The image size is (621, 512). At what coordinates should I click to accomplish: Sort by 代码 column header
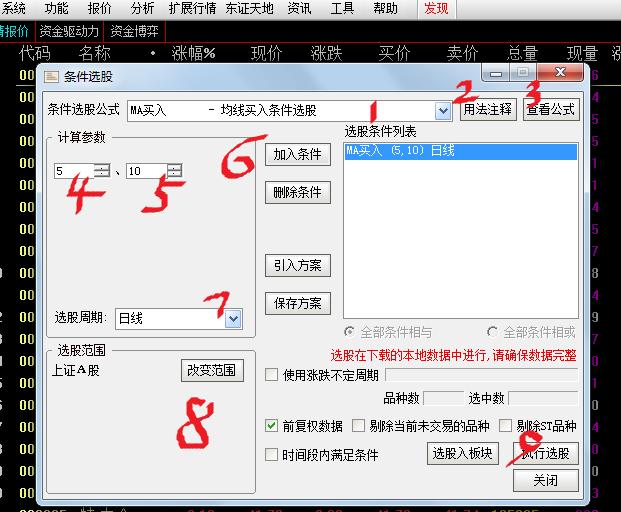[35, 53]
